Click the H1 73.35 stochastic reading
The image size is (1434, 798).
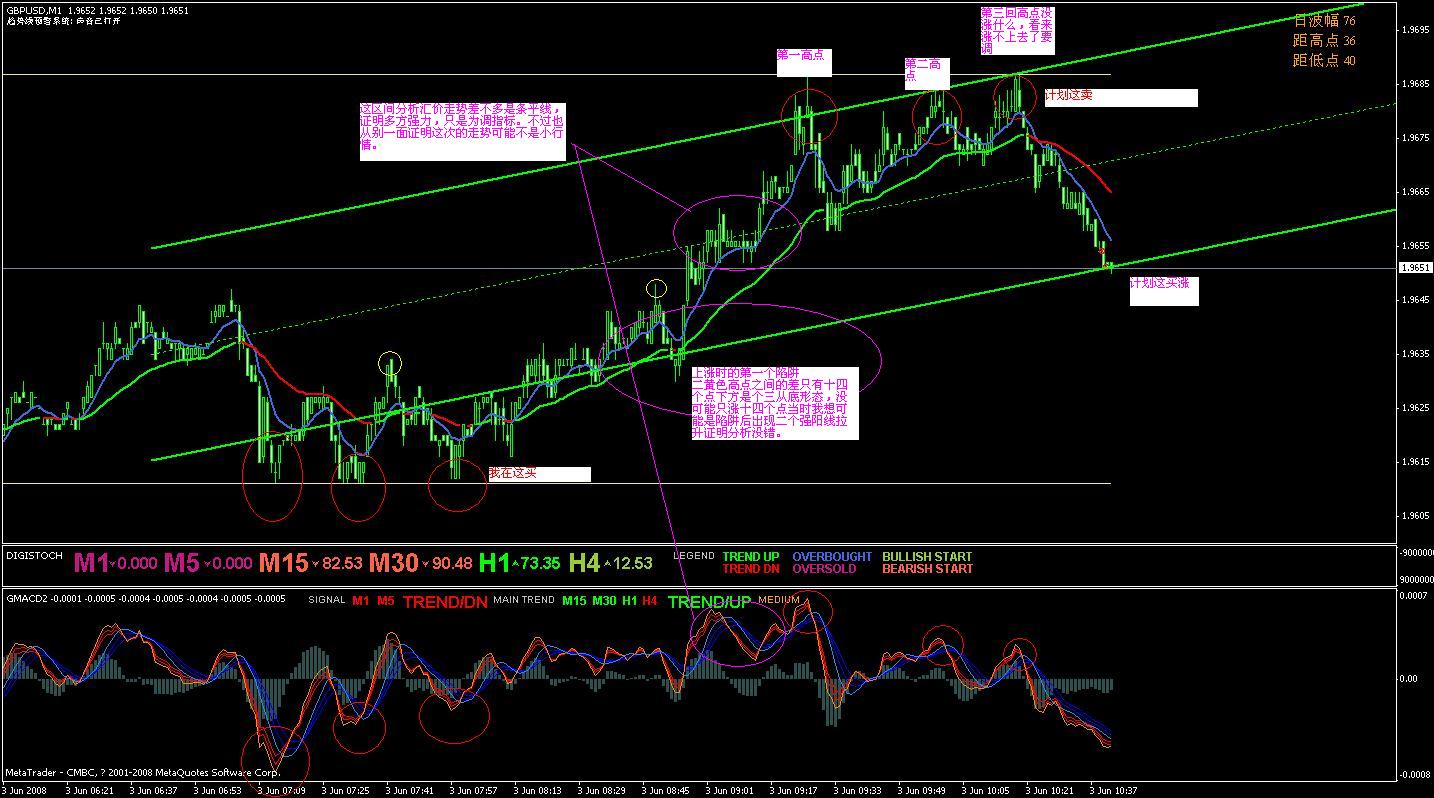point(519,563)
